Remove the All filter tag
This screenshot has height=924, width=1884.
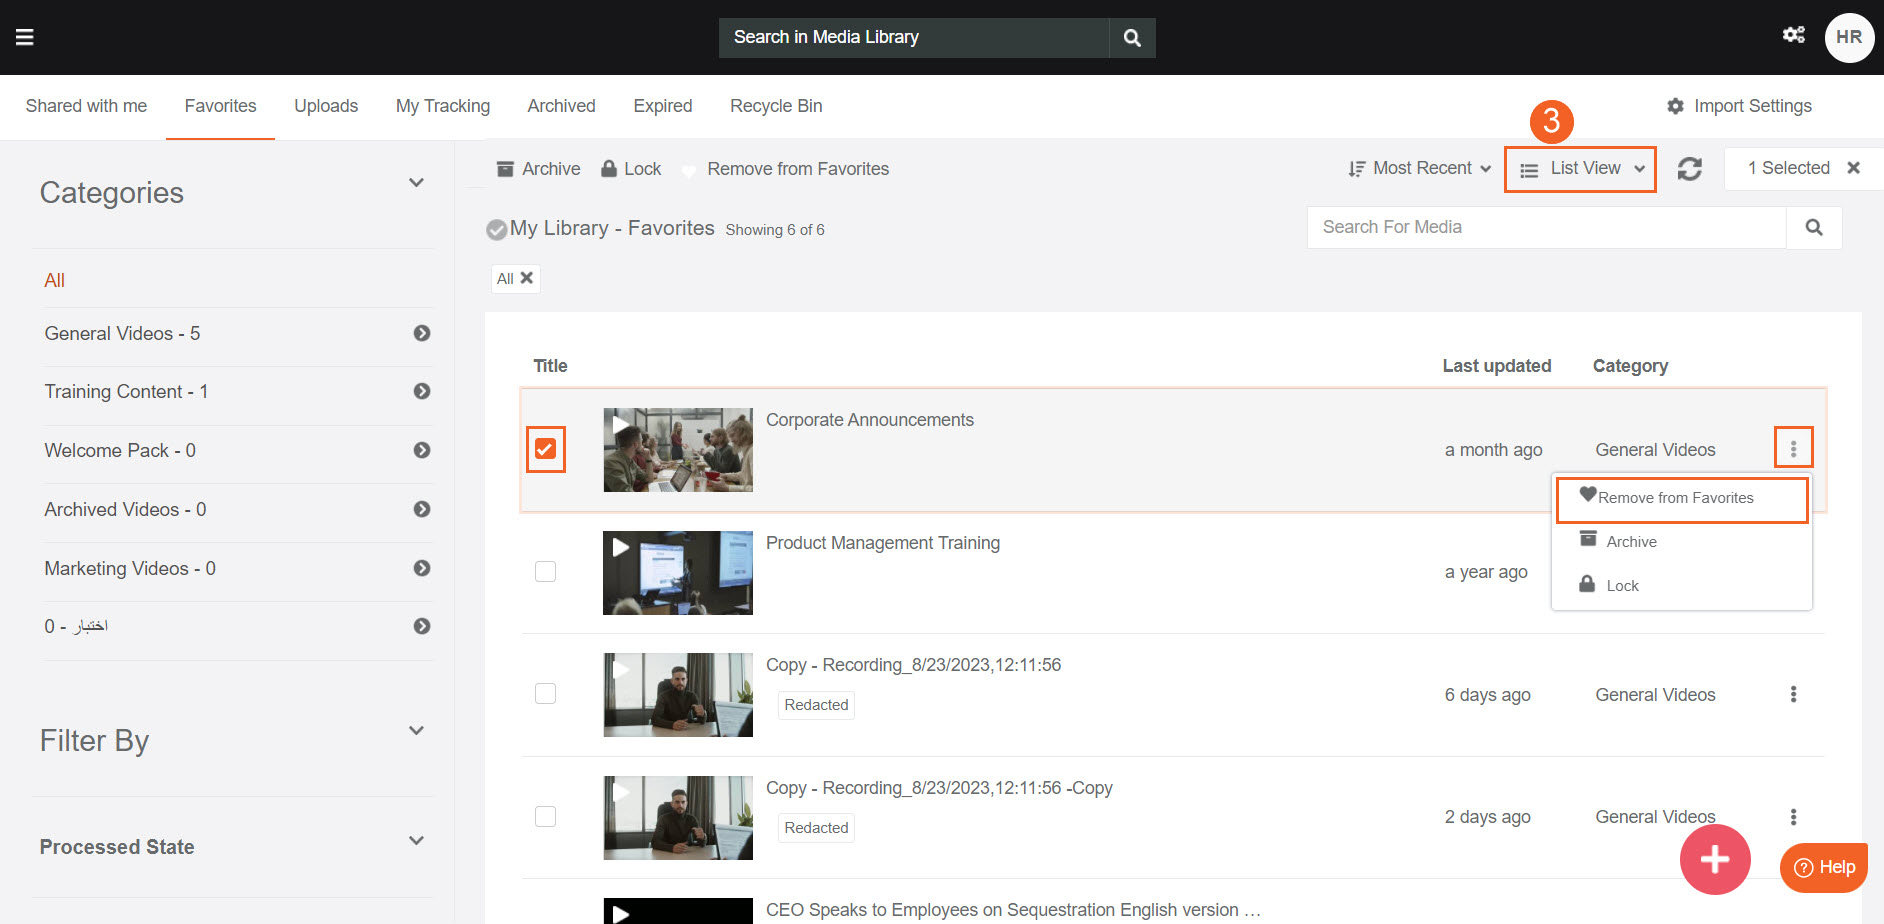[x=527, y=278]
